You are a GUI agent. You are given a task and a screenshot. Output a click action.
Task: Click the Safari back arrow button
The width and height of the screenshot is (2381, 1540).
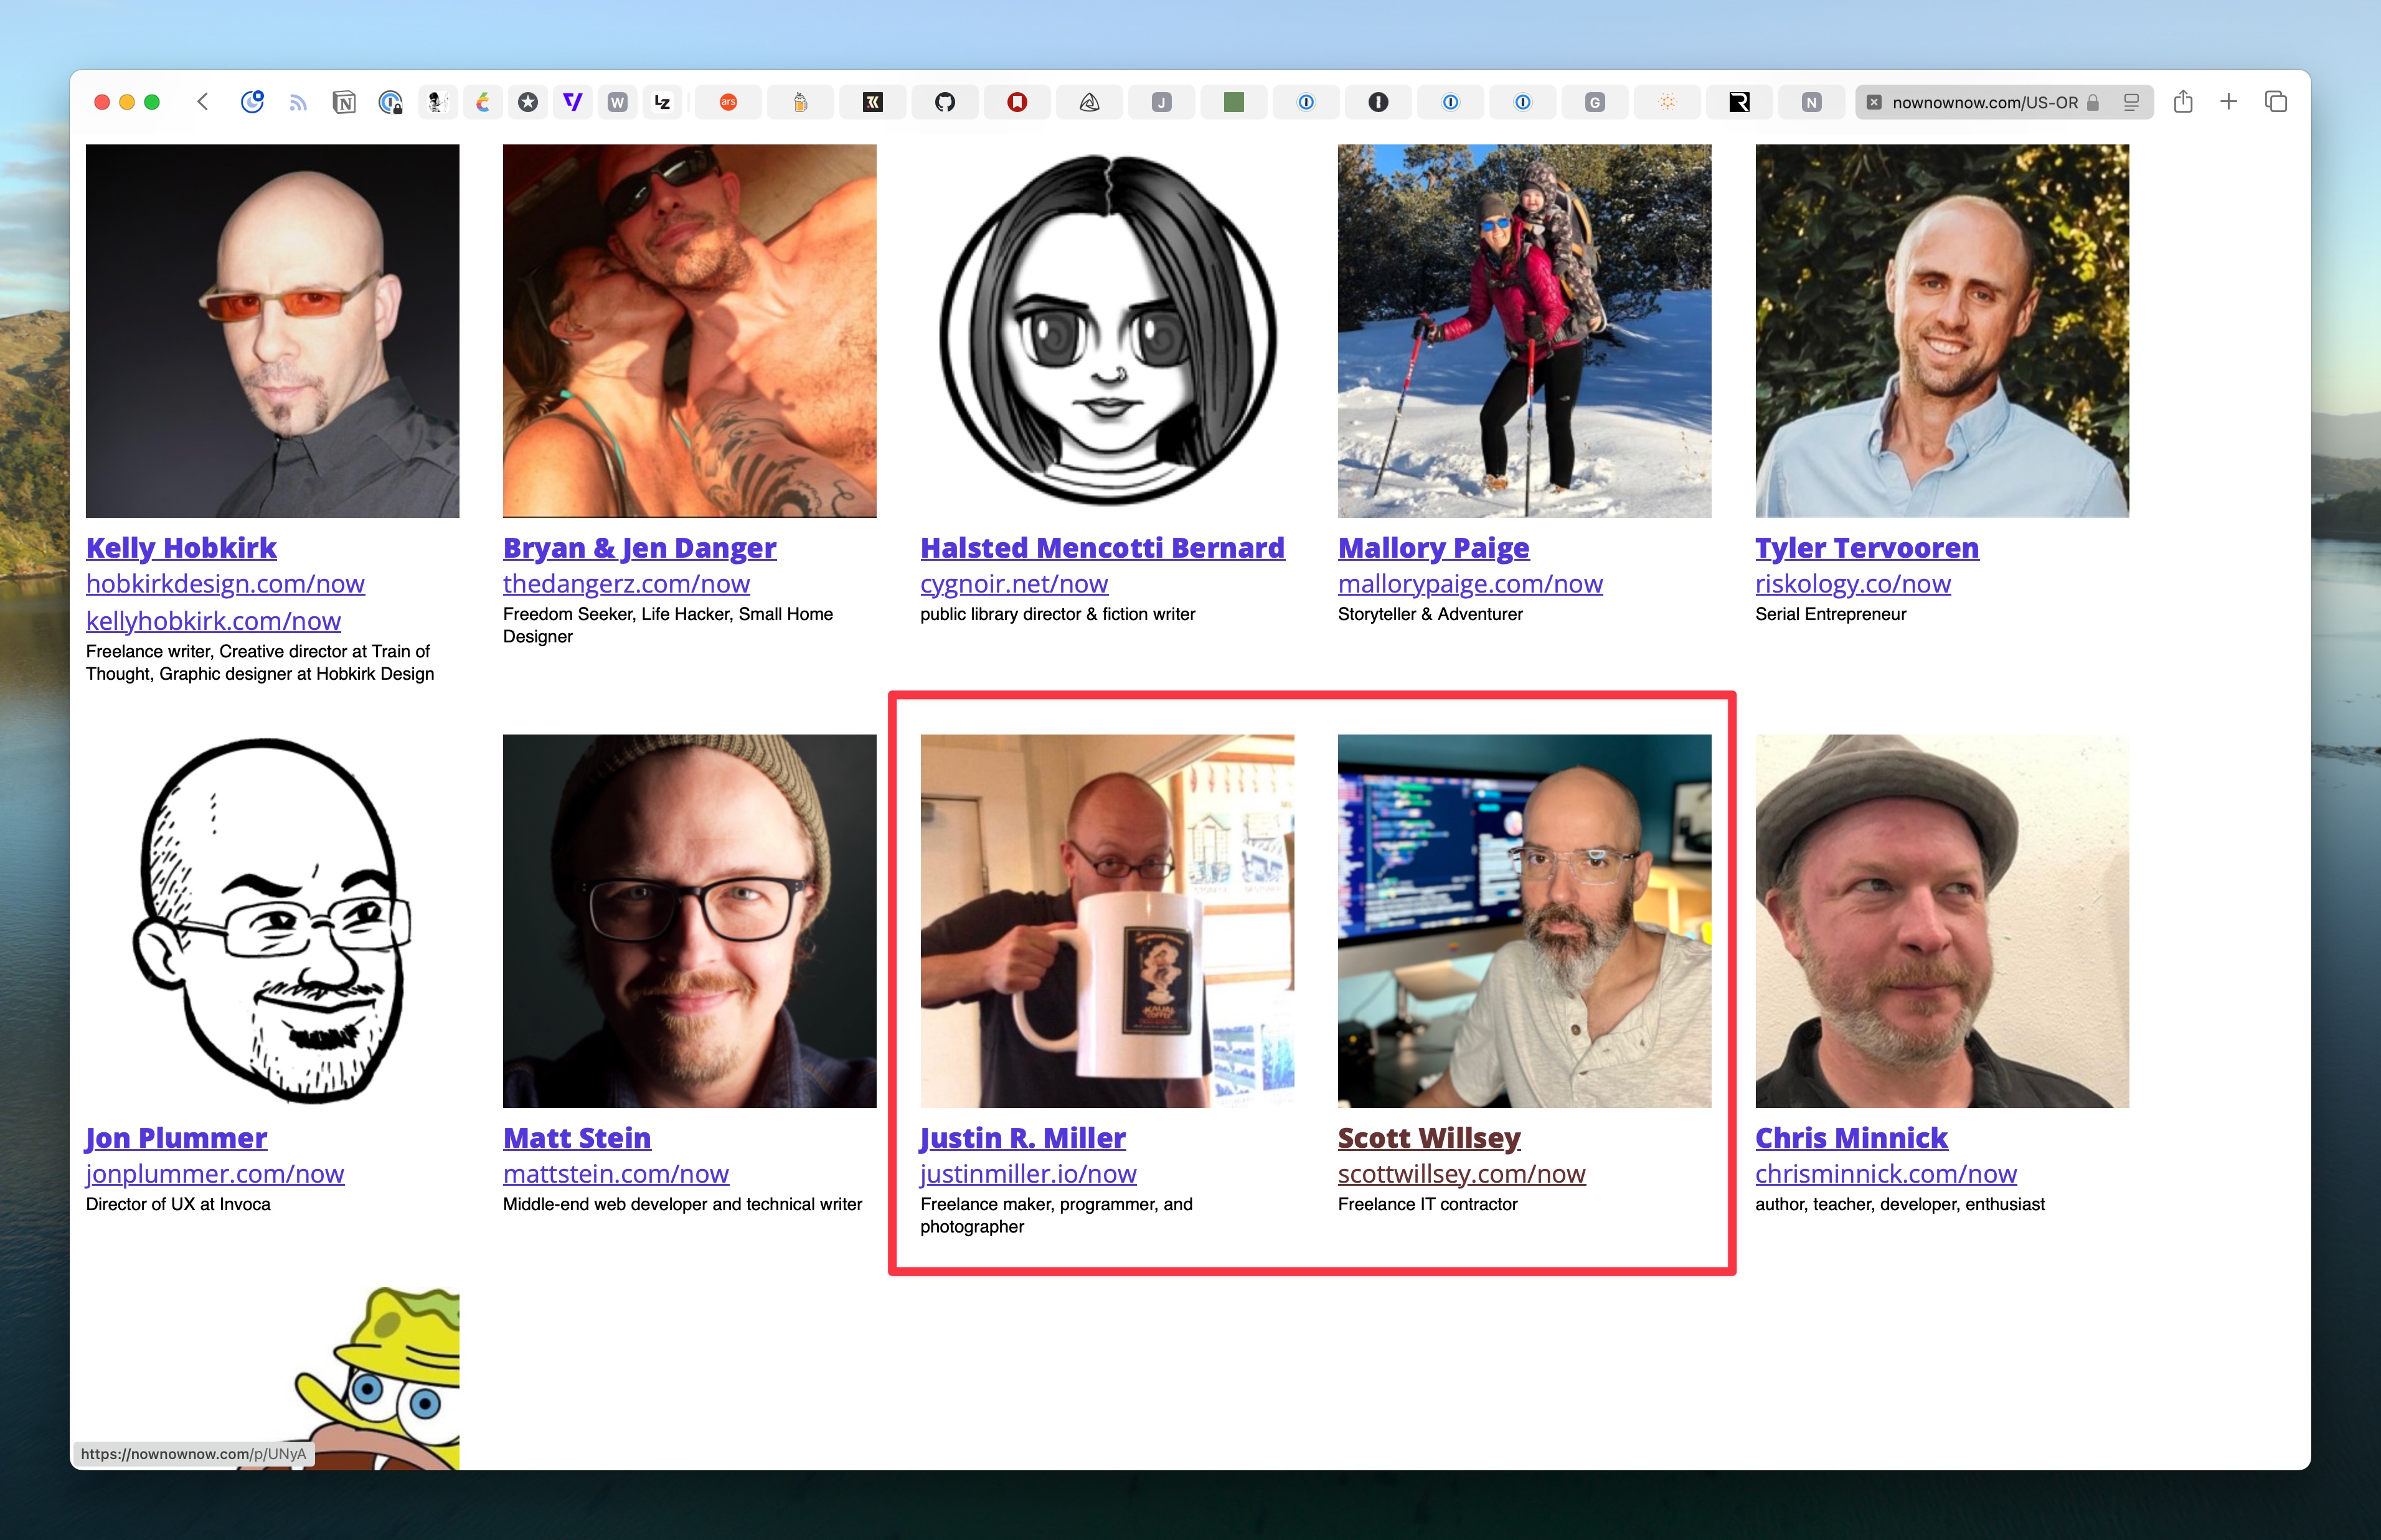pos(203,102)
